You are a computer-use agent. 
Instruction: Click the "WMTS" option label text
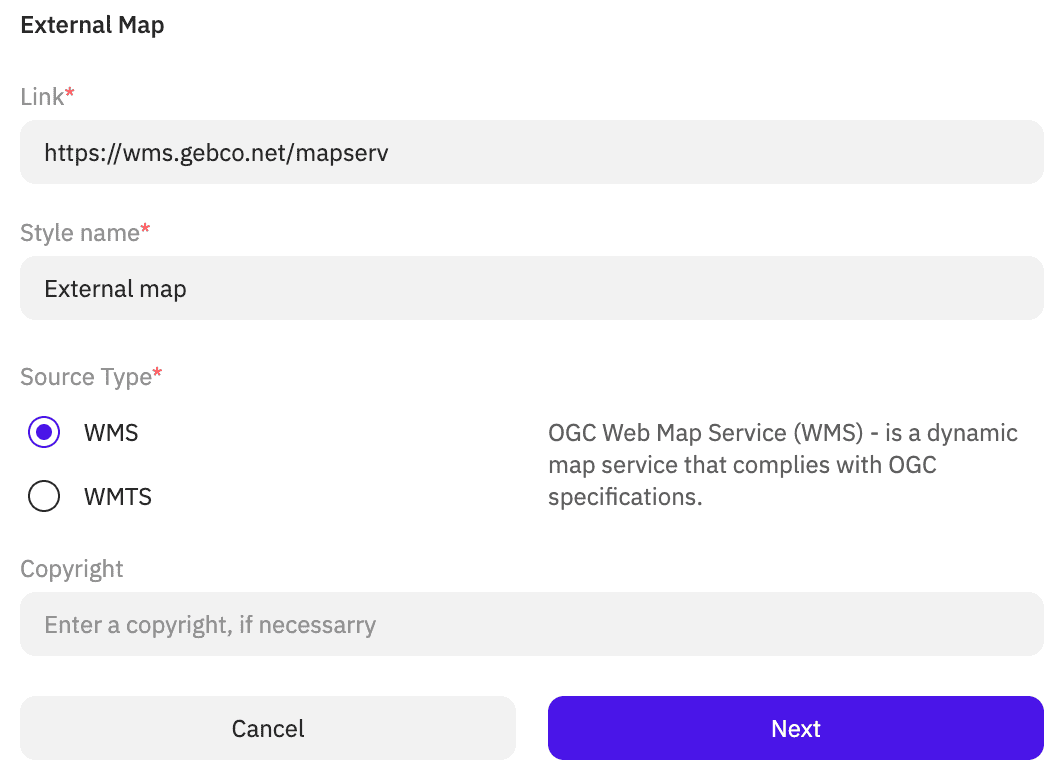(x=118, y=496)
